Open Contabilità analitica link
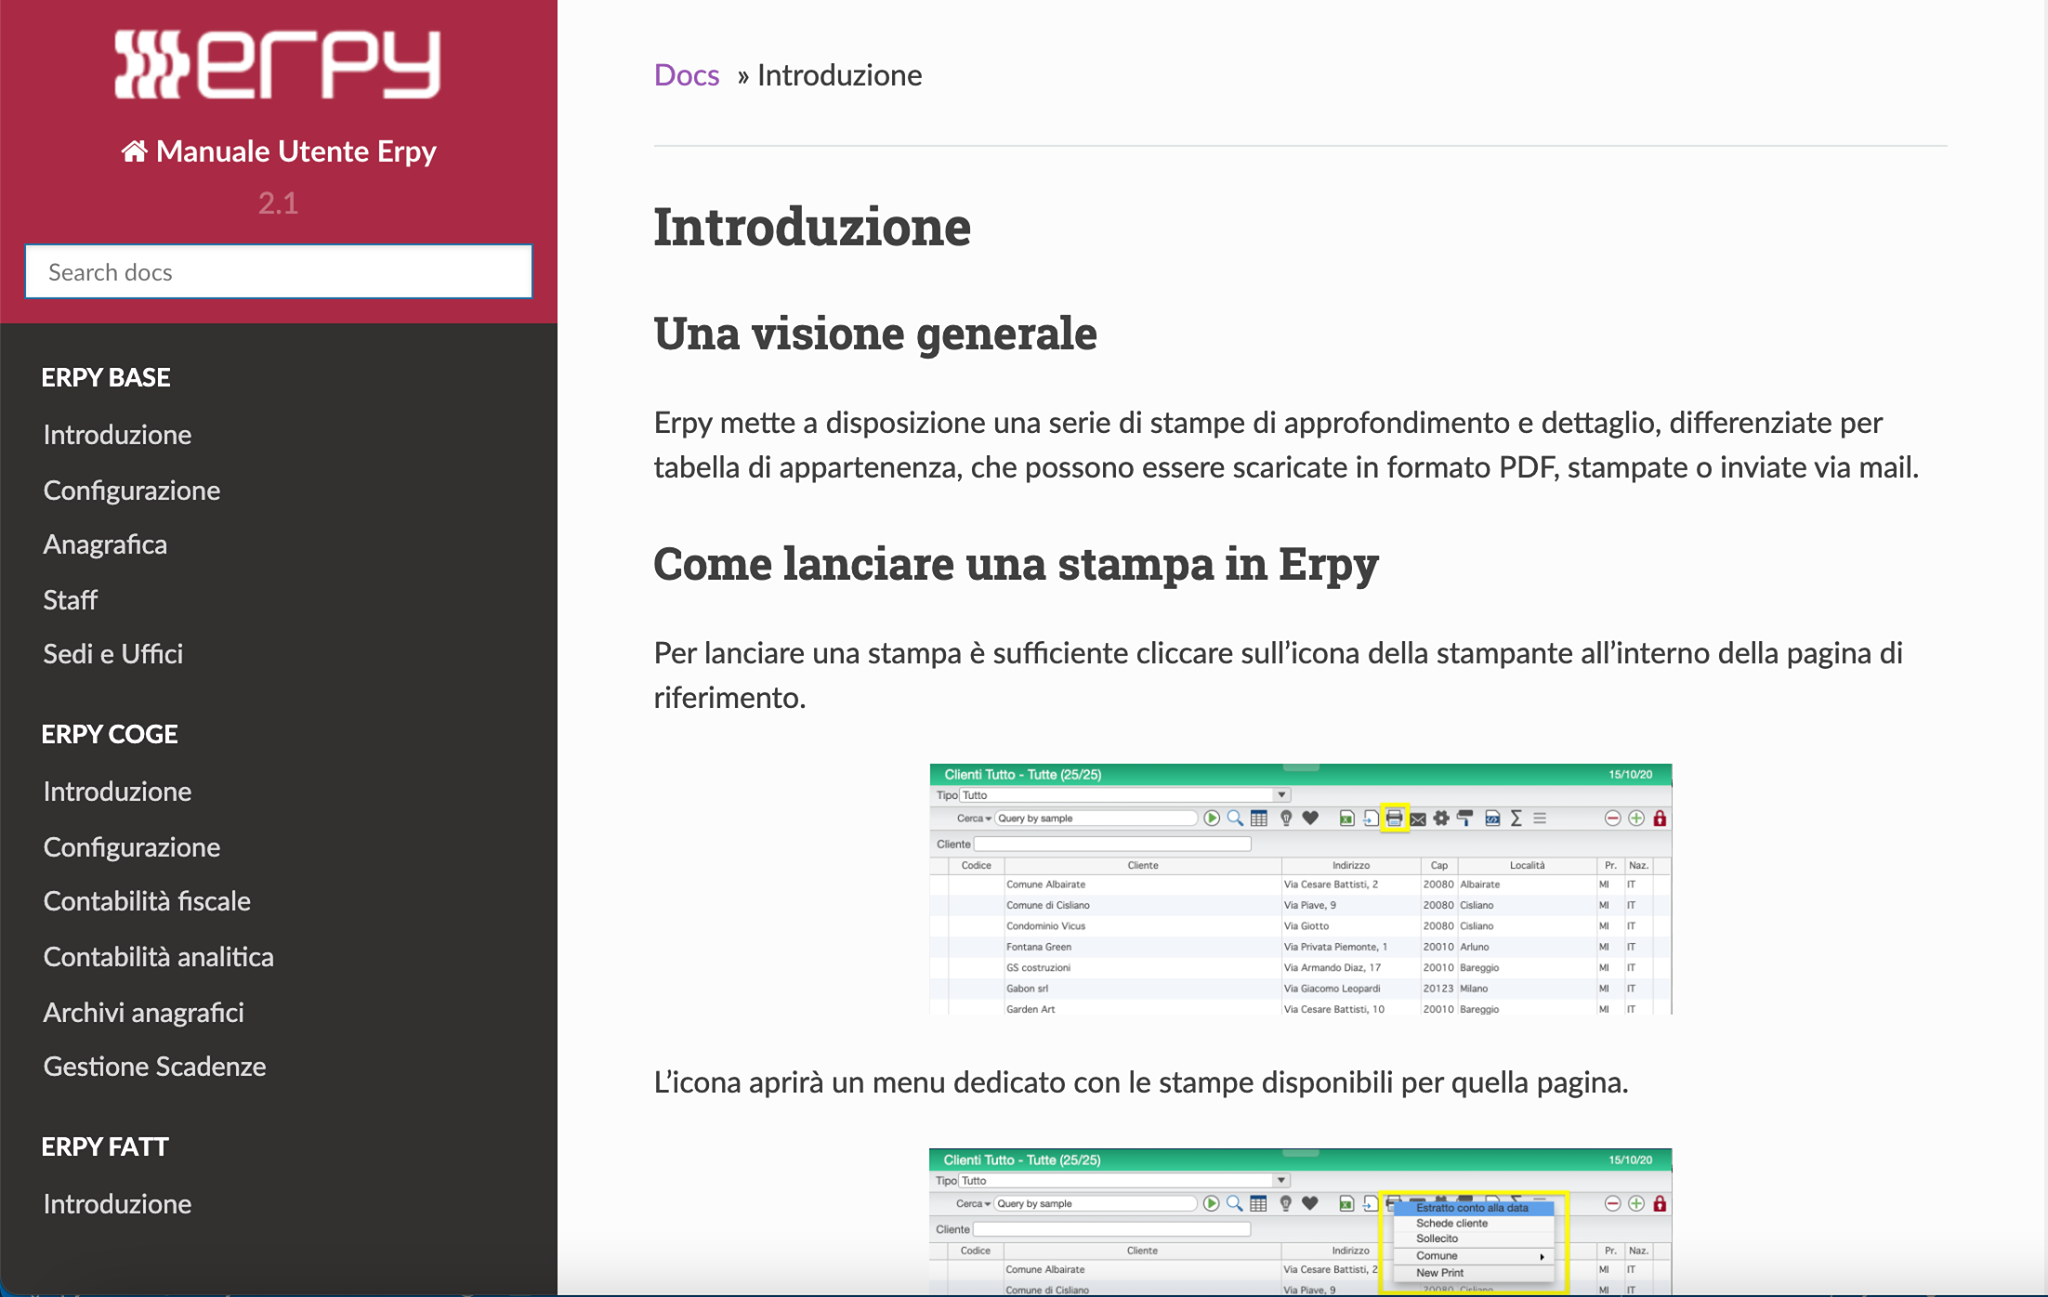 tap(159, 956)
